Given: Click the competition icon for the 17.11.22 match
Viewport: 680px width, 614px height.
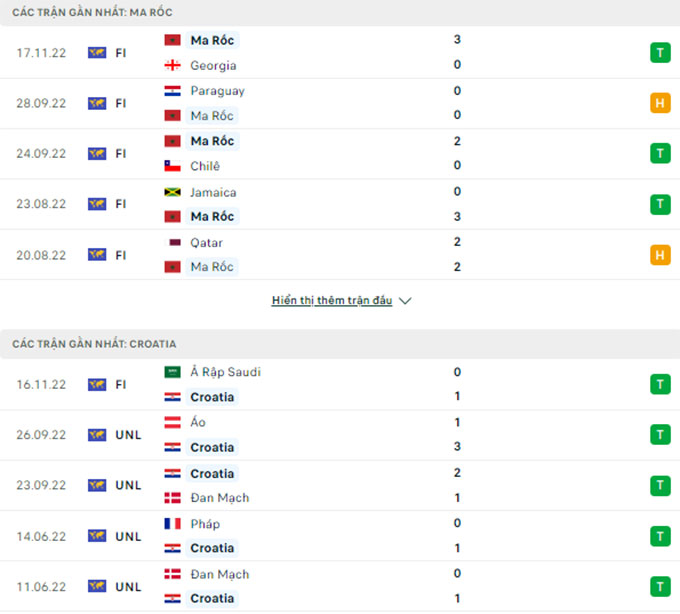Looking at the screenshot, I should tap(97, 53).
